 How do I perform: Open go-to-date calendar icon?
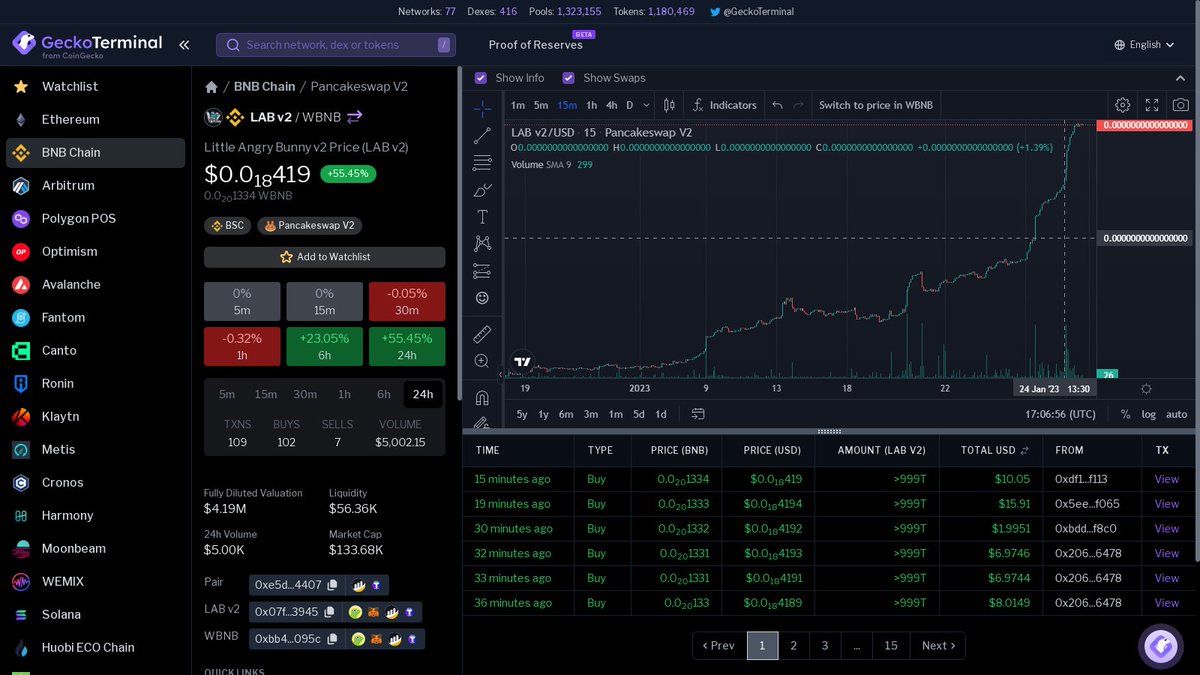698,414
